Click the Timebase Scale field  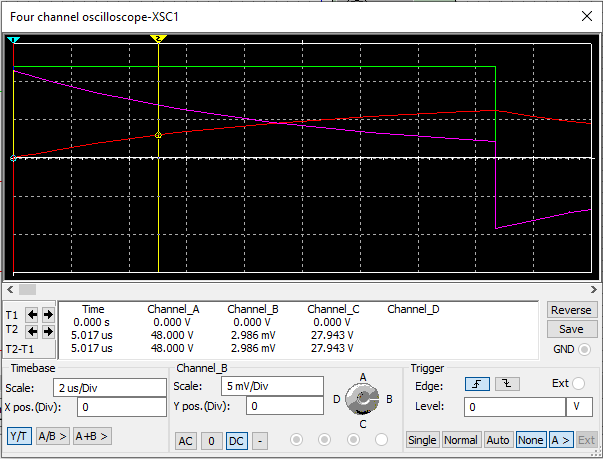coord(110,387)
